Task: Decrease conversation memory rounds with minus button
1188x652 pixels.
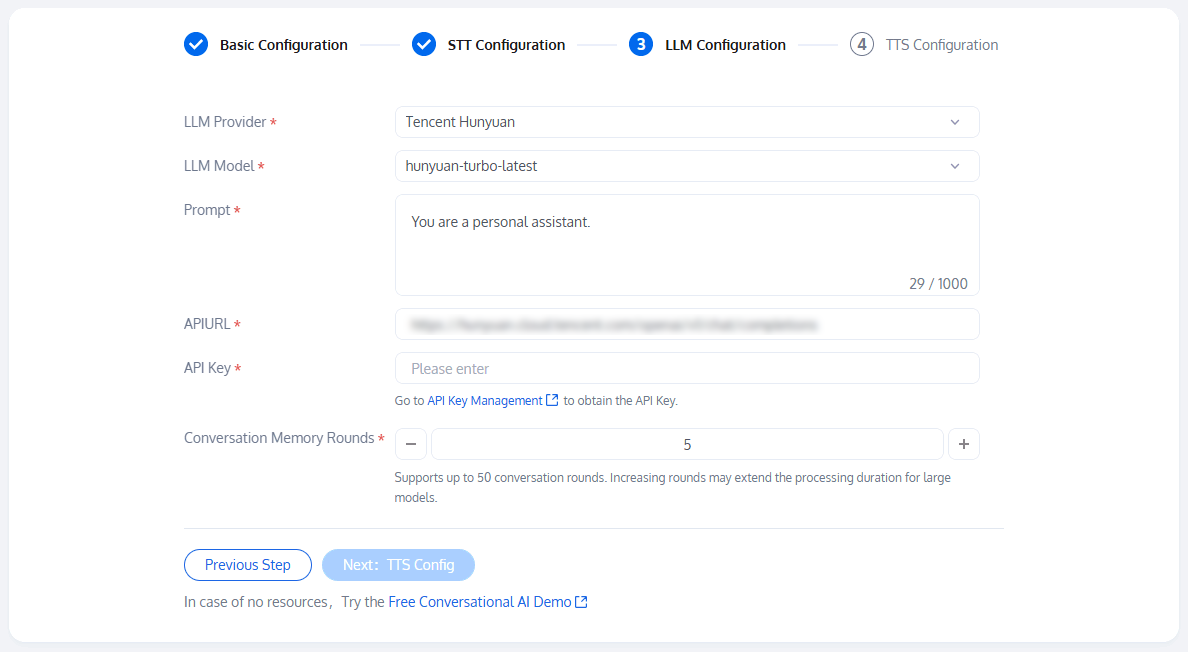Action: click(411, 444)
